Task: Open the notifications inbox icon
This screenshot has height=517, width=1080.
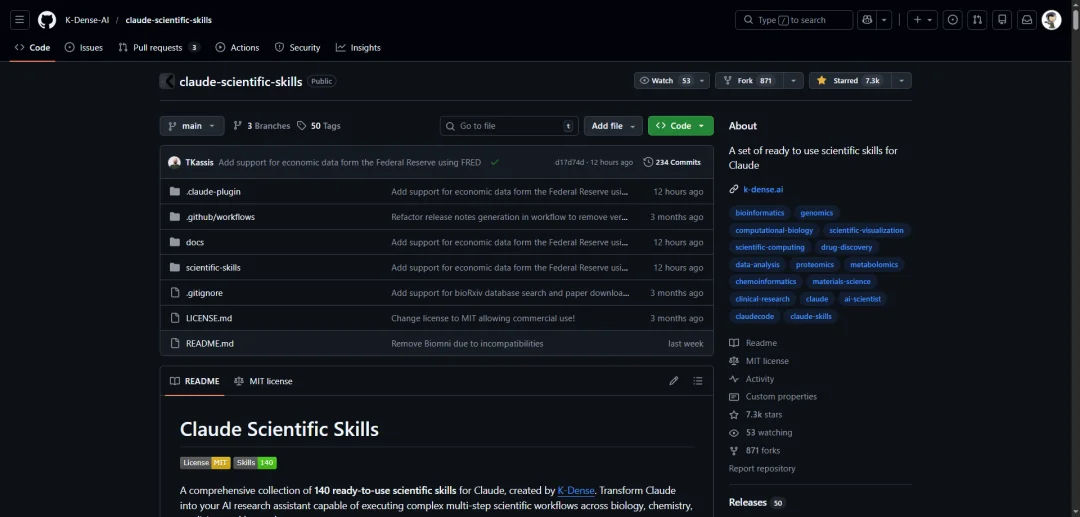Action: coord(1026,20)
